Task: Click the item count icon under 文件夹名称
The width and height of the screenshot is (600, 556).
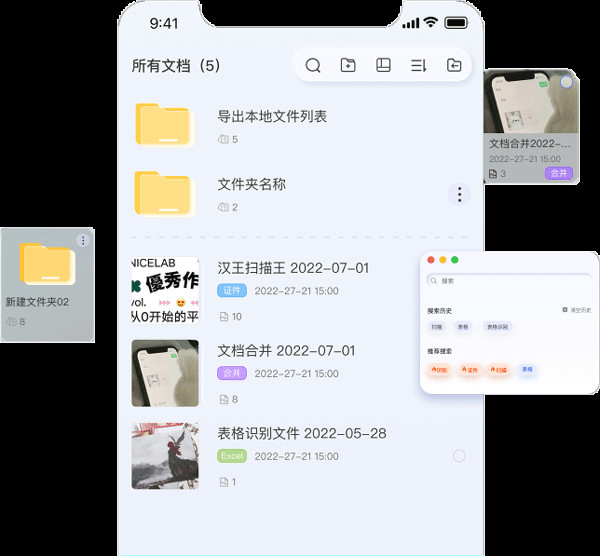Action: click(223, 207)
